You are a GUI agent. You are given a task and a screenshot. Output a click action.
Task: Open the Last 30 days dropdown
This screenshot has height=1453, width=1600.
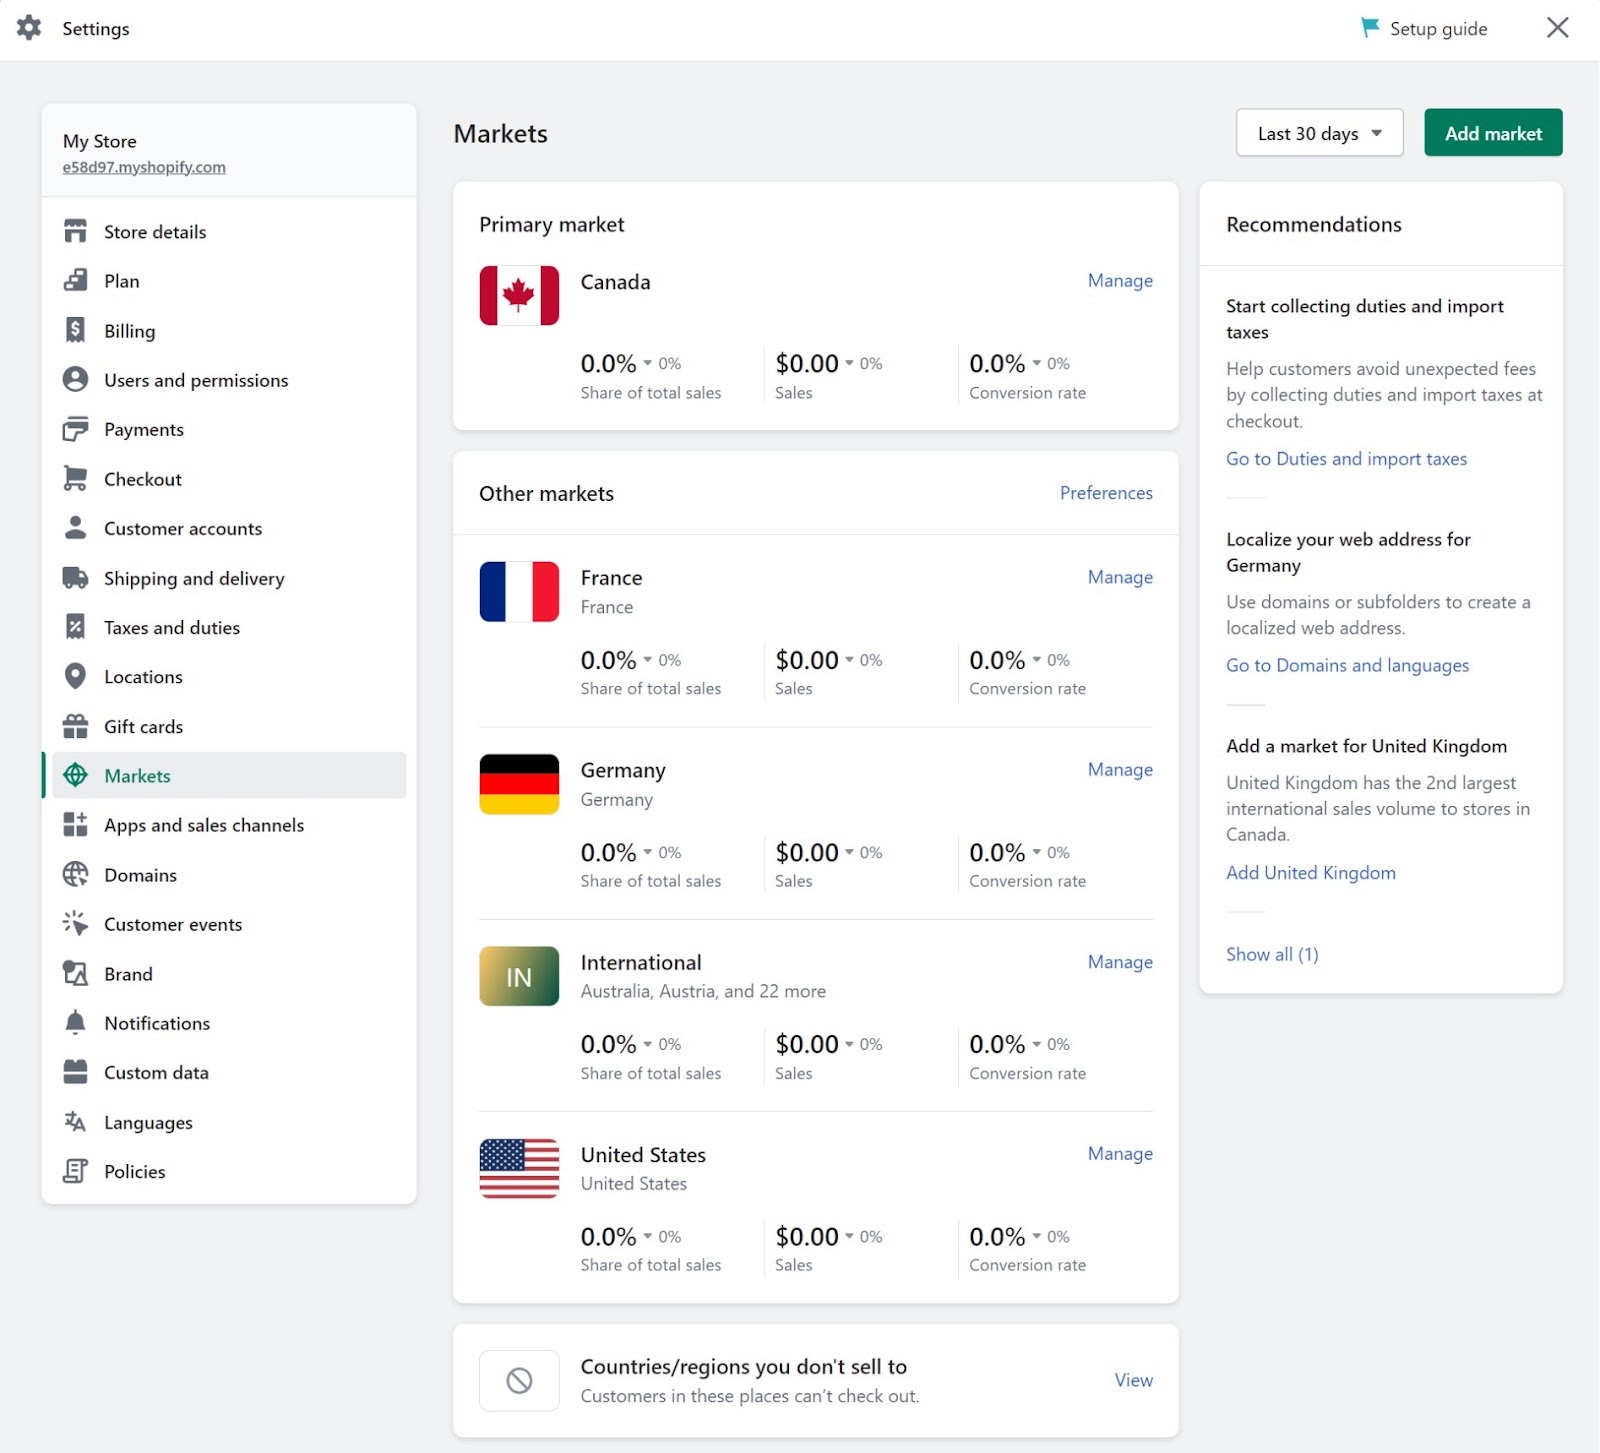click(x=1319, y=132)
